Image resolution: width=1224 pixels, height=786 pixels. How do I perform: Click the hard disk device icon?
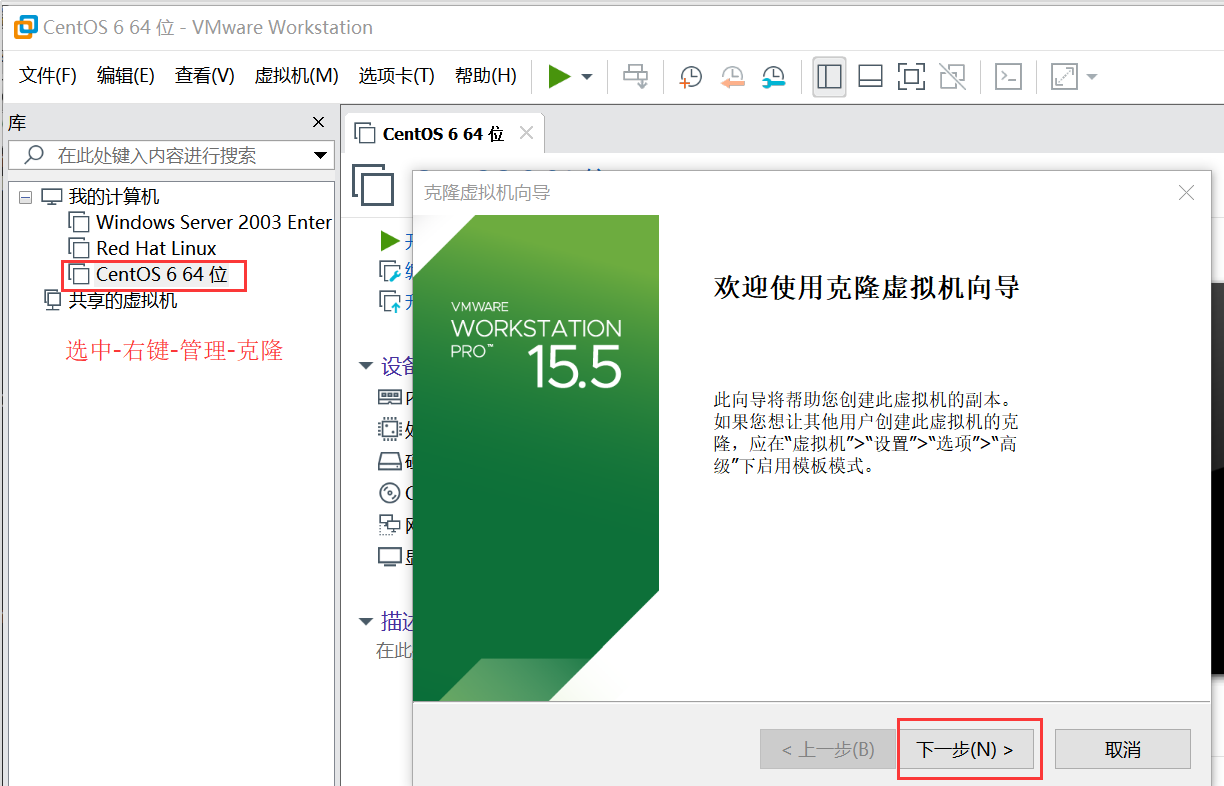[x=390, y=461]
